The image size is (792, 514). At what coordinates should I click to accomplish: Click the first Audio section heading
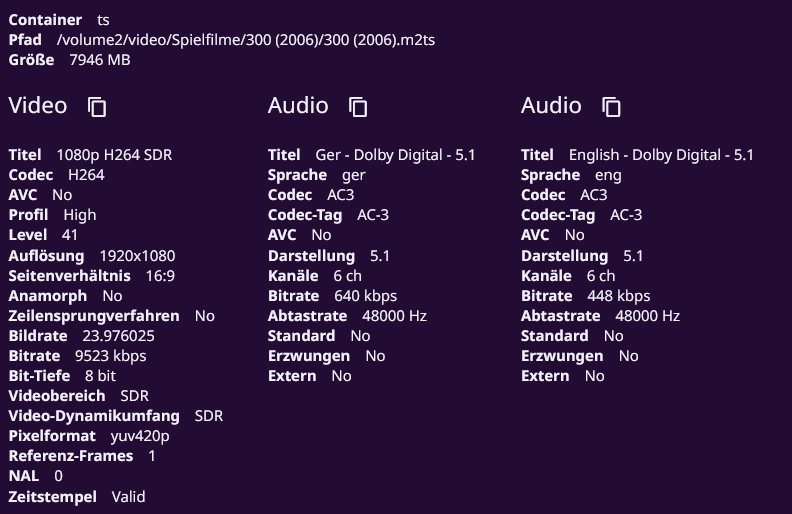[298, 106]
